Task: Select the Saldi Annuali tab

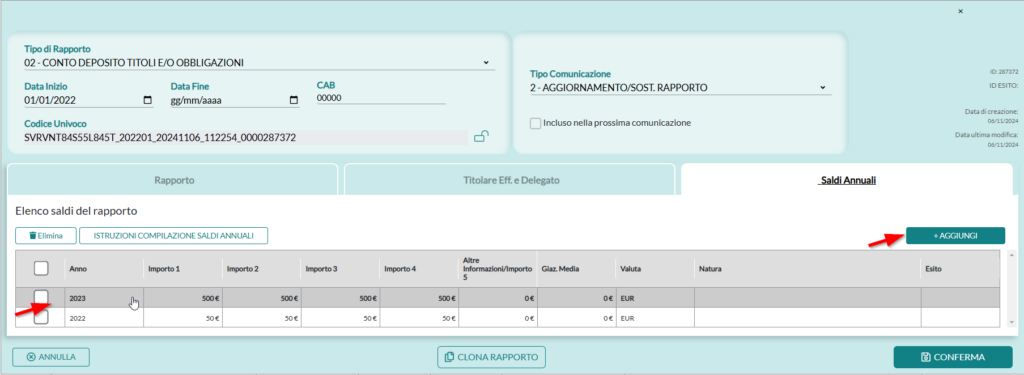Action: pos(846,179)
